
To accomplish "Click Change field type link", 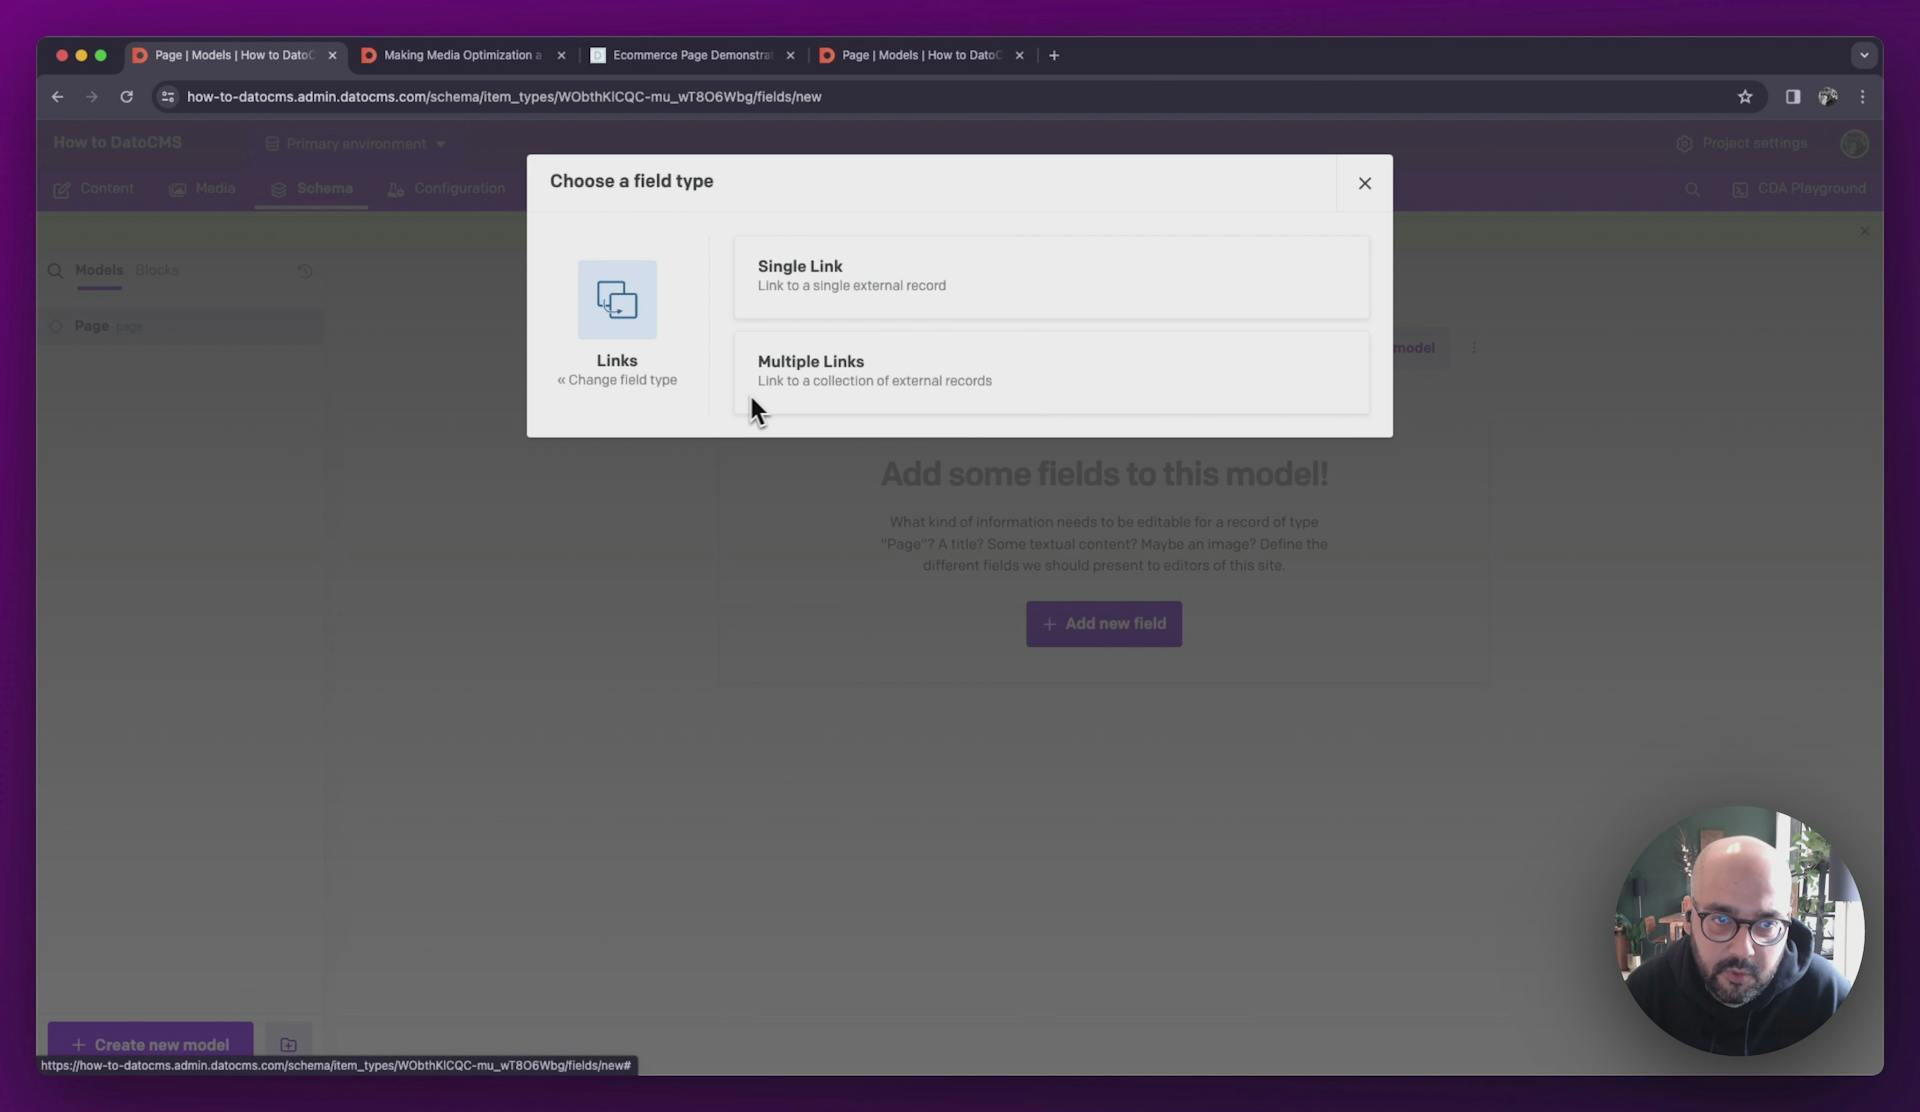I will (617, 380).
